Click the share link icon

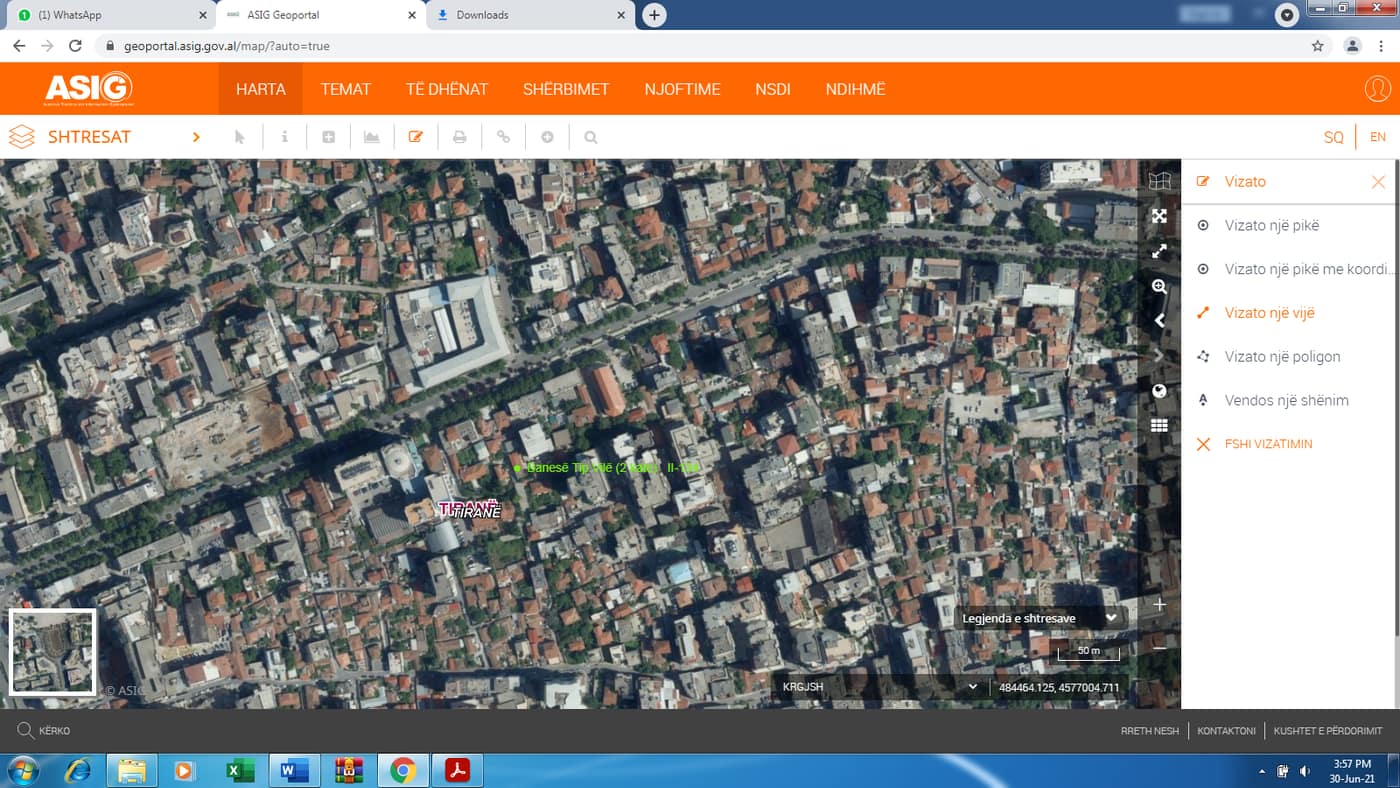coord(504,137)
